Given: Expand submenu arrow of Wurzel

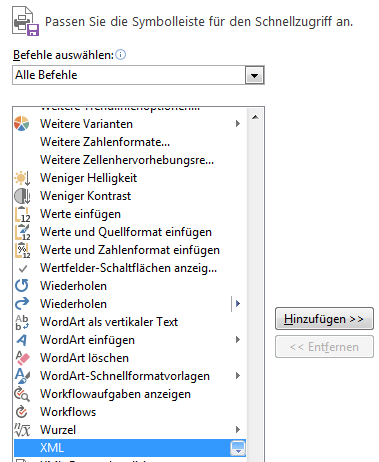Looking at the screenshot, I should [238, 430].
